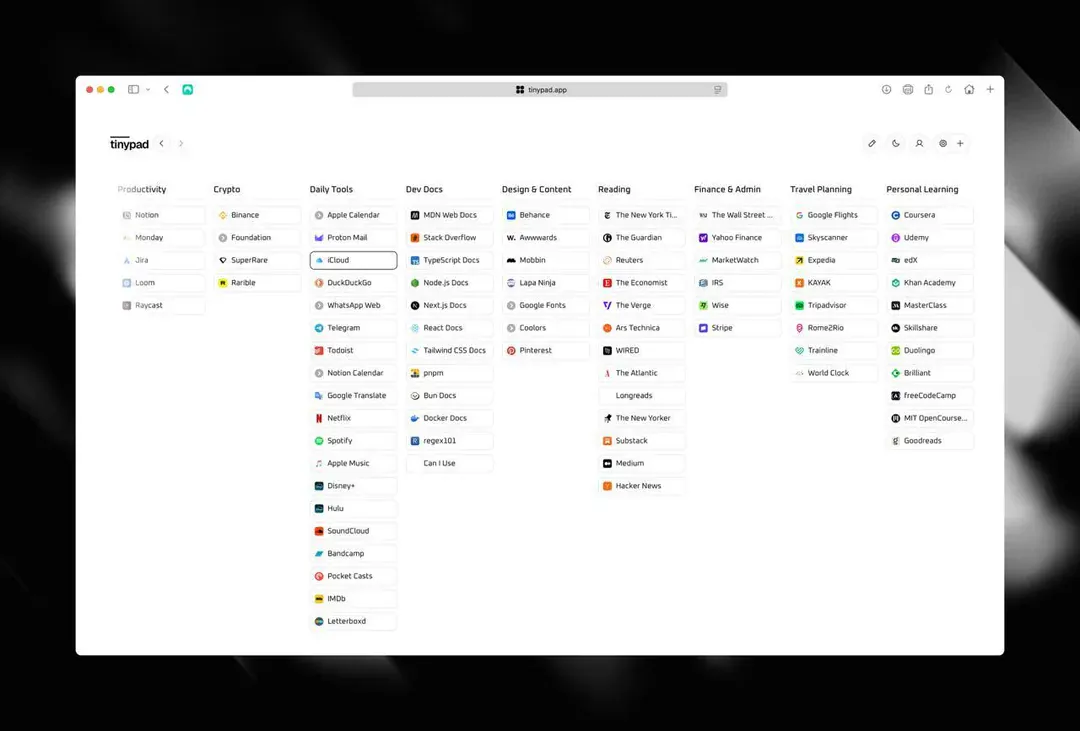
Task: Open the Tailwind CSS Docs bookmark
Action: click(449, 351)
